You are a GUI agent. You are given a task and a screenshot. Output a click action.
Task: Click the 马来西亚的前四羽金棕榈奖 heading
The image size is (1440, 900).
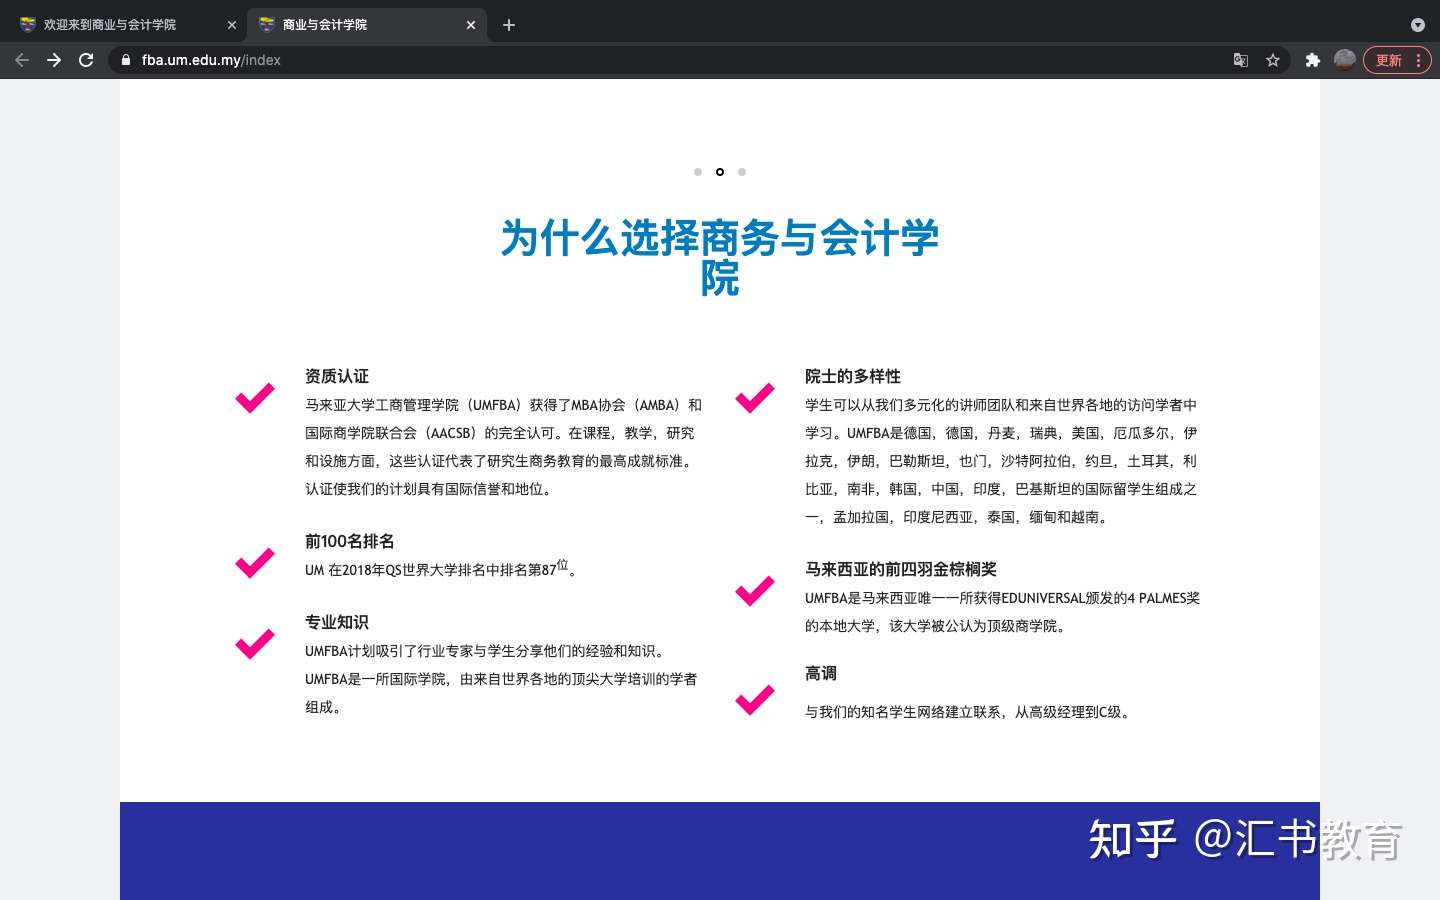pyautogui.click(x=901, y=569)
